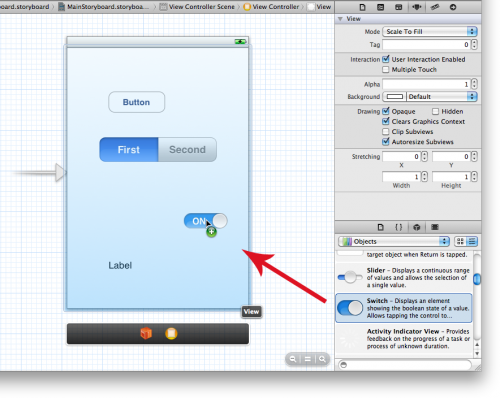Show the Code Snippet library
Screen dimensions: 500x398
(398, 227)
